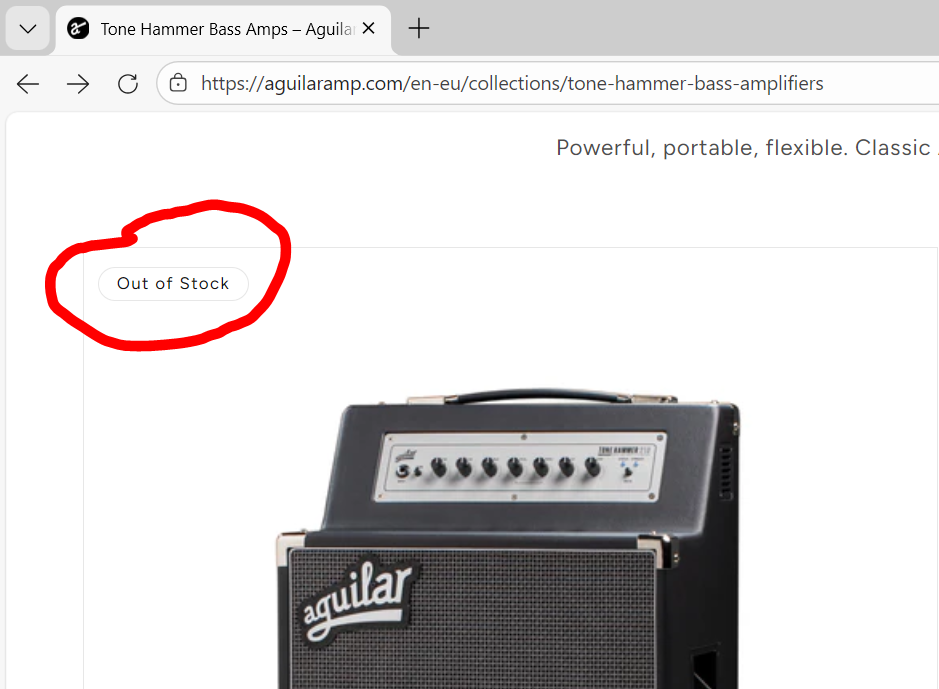This screenshot has width=939, height=689.
Task: Click the rightmost black knob on the amp panel
Action: (592, 466)
